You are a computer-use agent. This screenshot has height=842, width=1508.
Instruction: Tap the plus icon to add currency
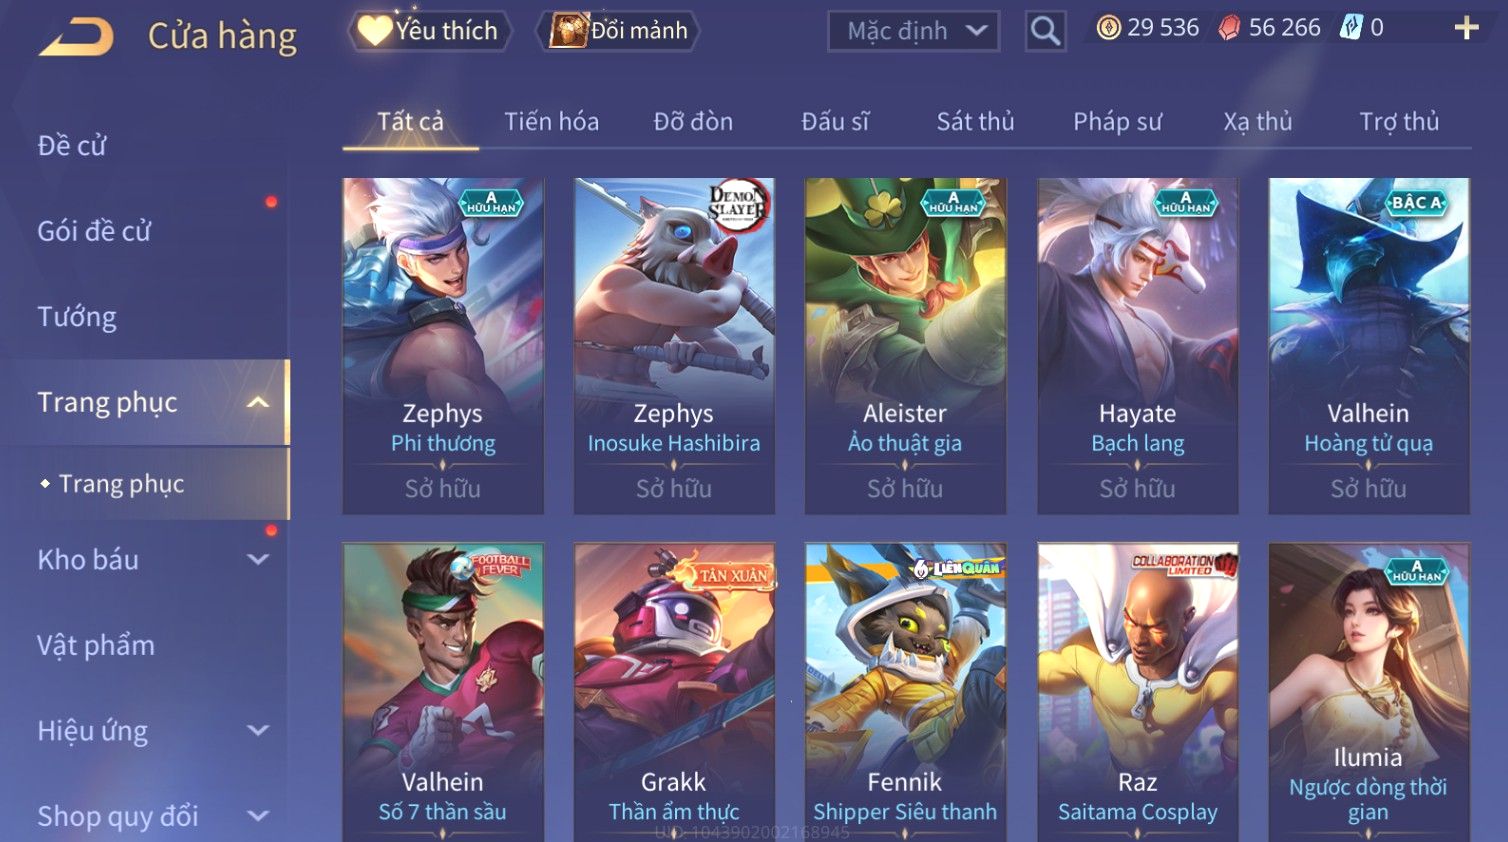pos(1466,28)
